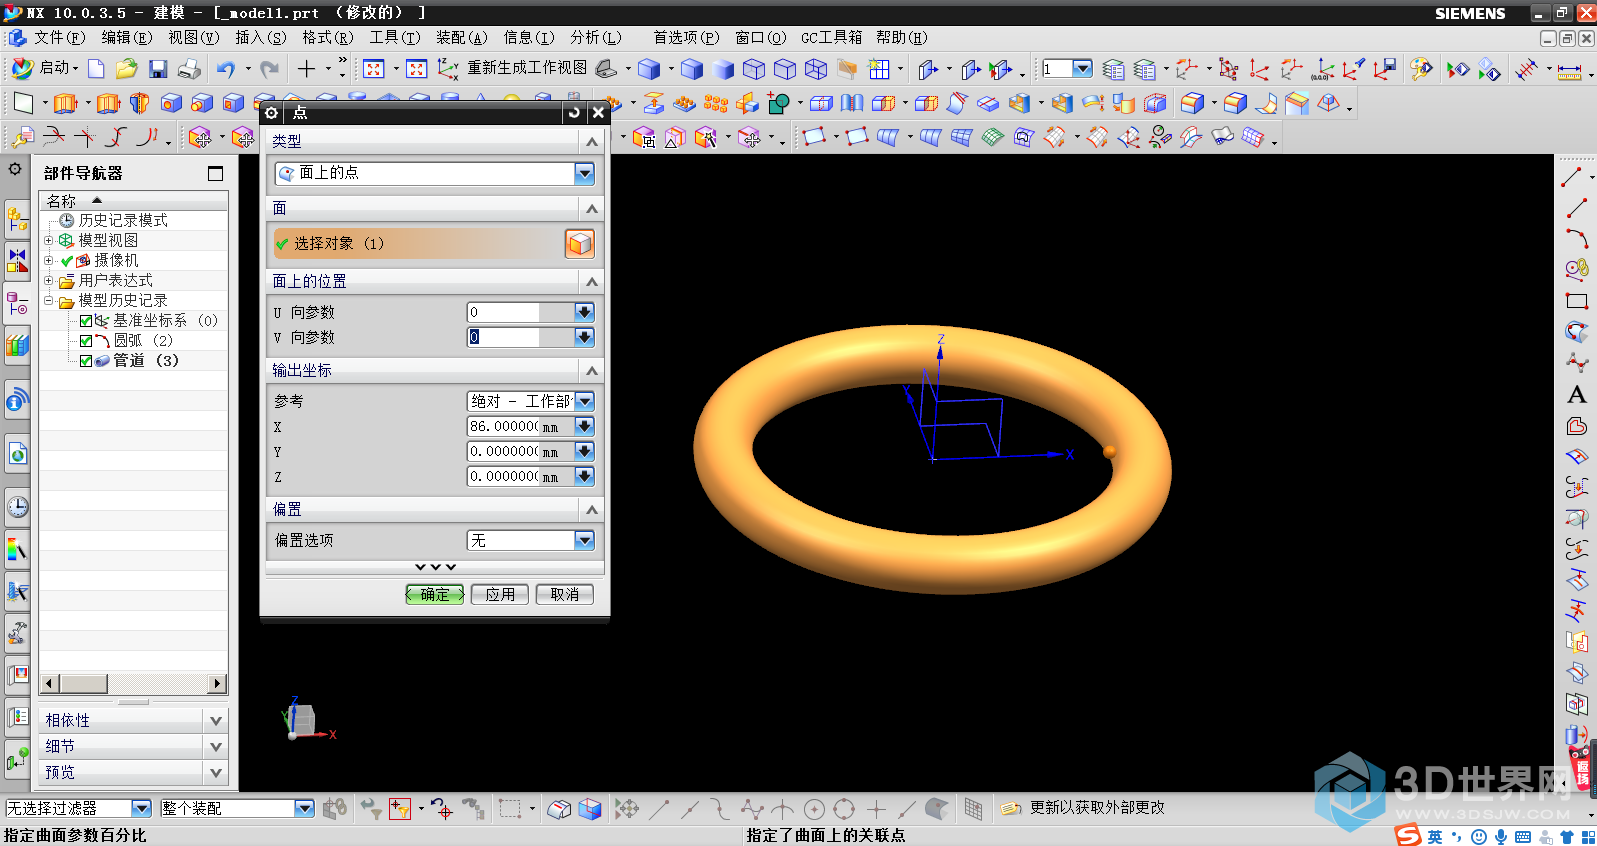Click the Measure Distance ruler icon
1597x846 pixels.
pos(1569,70)
